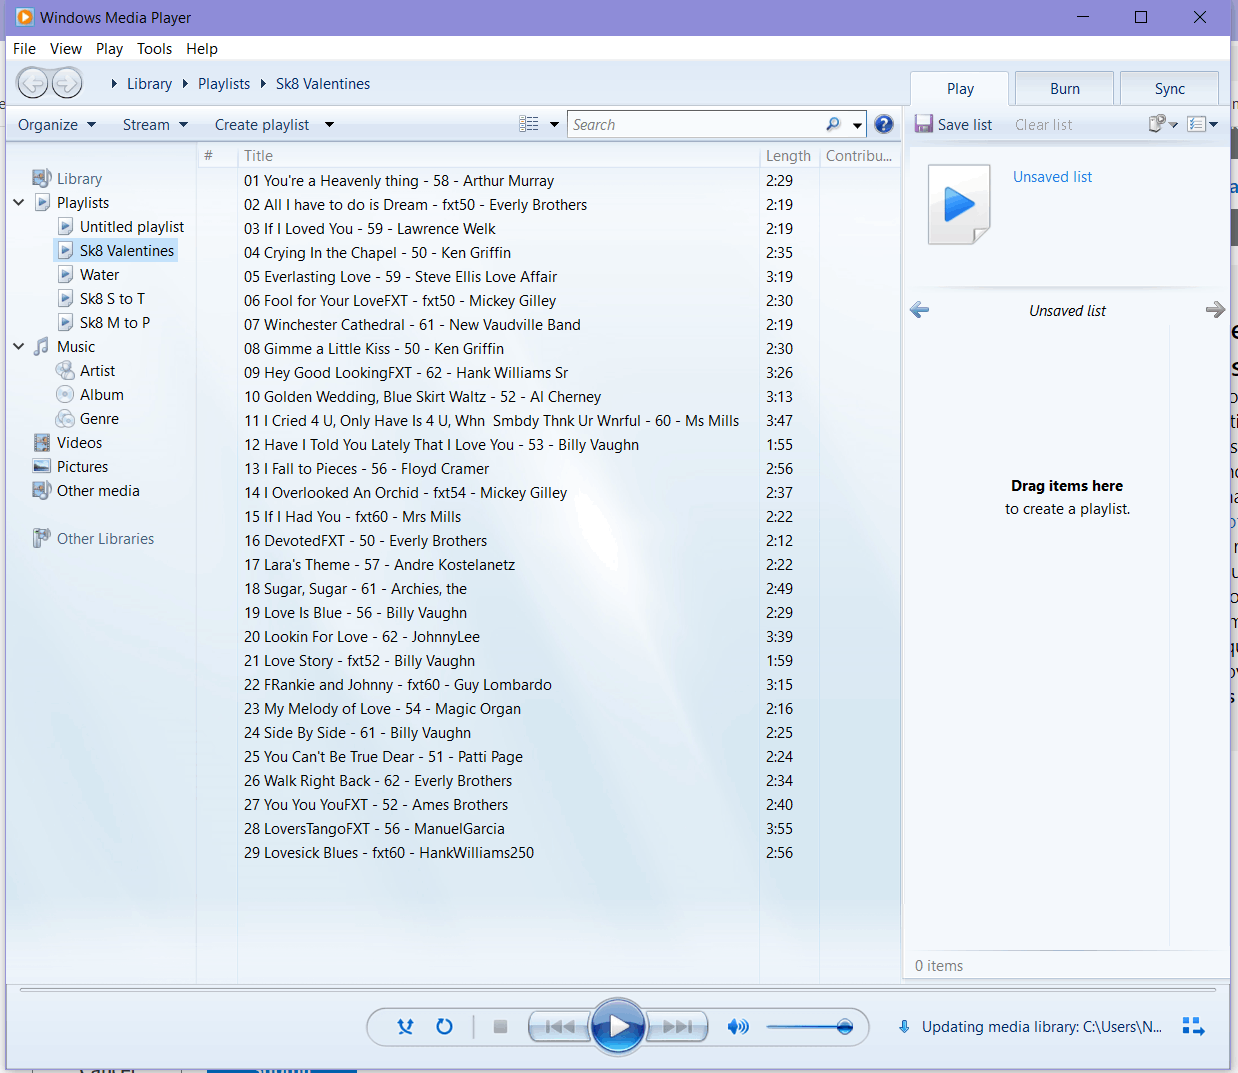Open the View menu

pyautogui.click(x=66, y=48)
